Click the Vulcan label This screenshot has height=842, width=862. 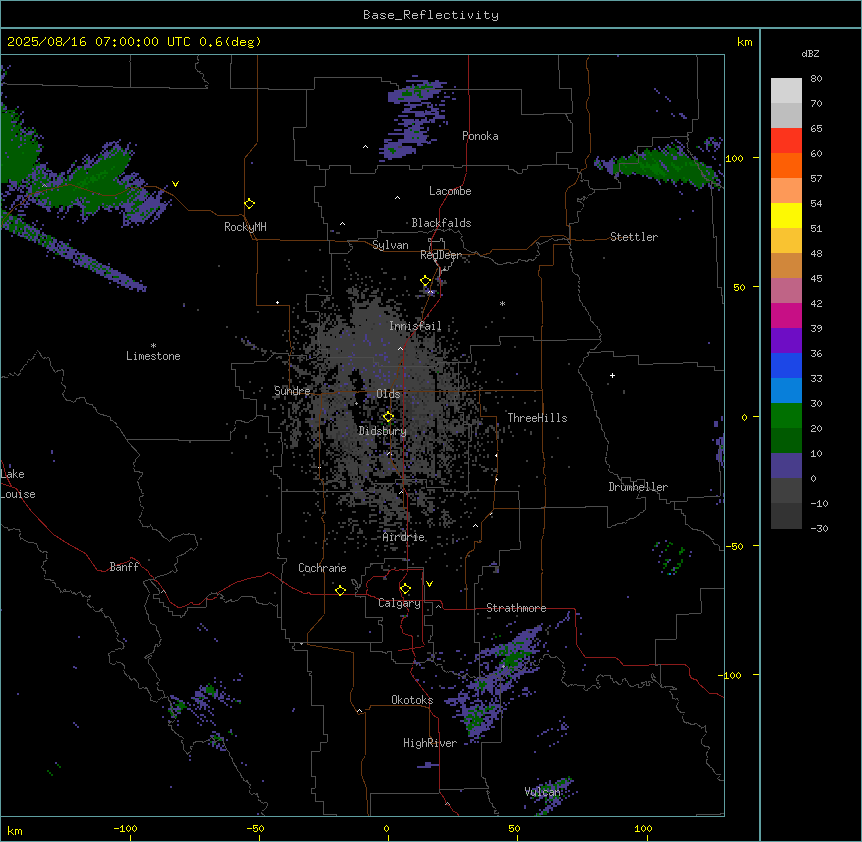tap(542, 791)
